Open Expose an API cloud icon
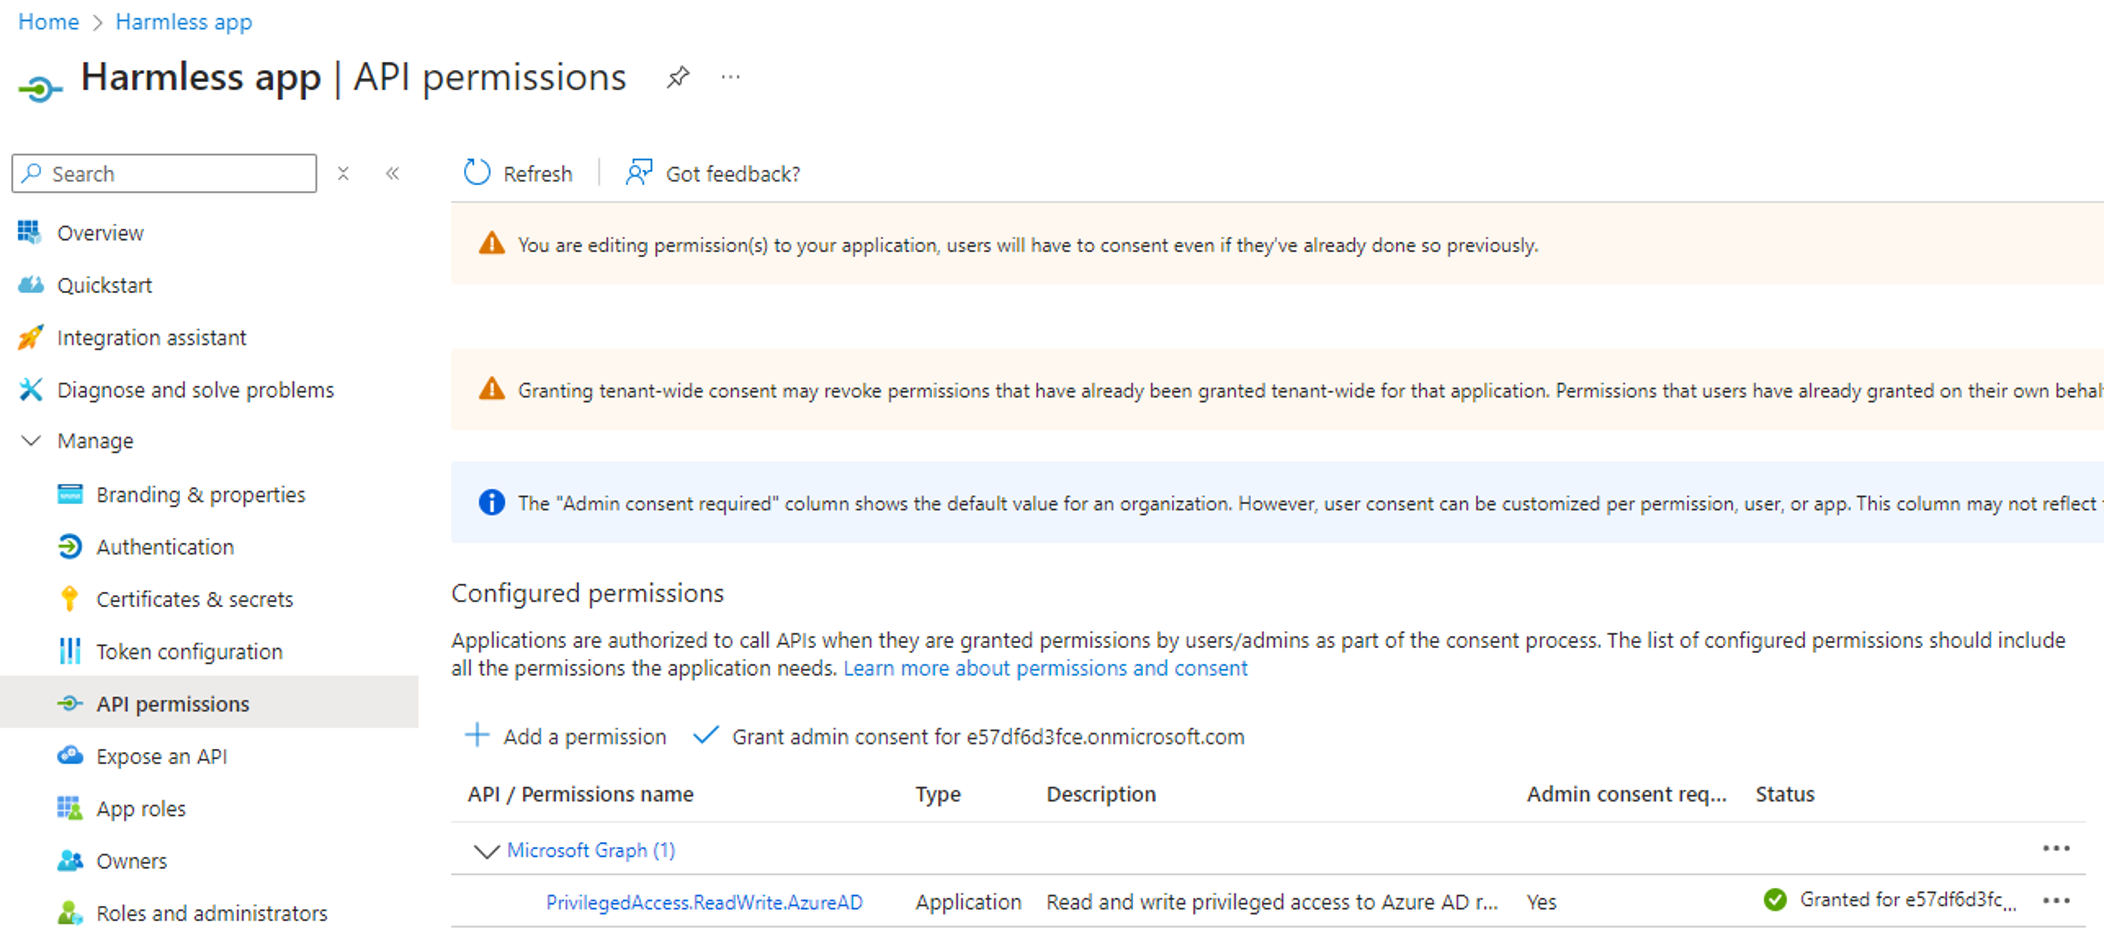This screenshot has height=952, width=2104. coord(69,755)
